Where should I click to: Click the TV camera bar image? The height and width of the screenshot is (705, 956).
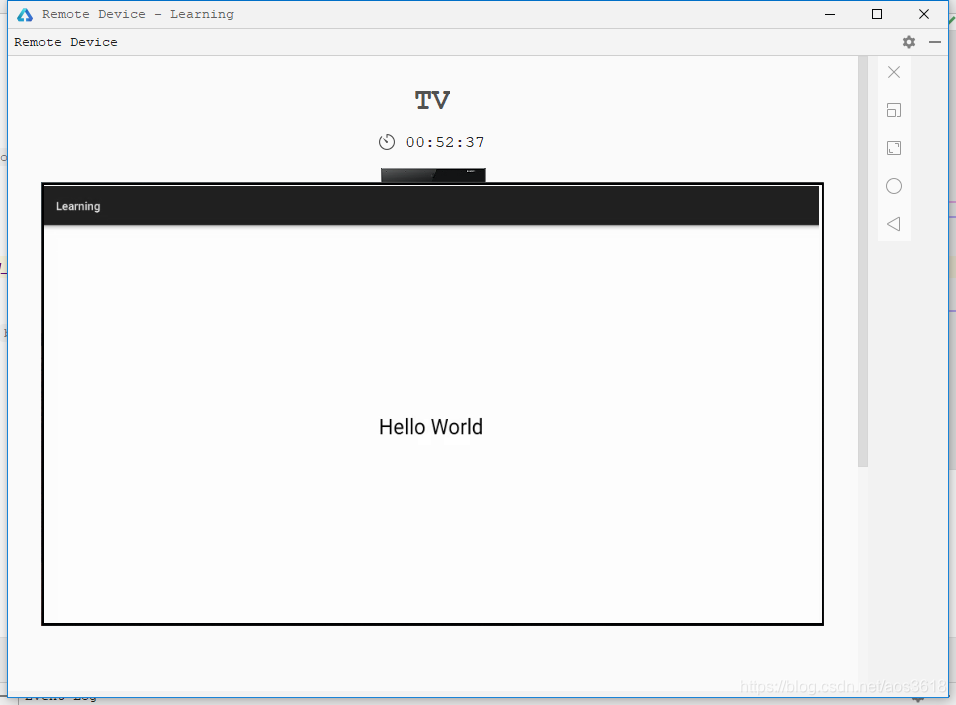(433, 175)
